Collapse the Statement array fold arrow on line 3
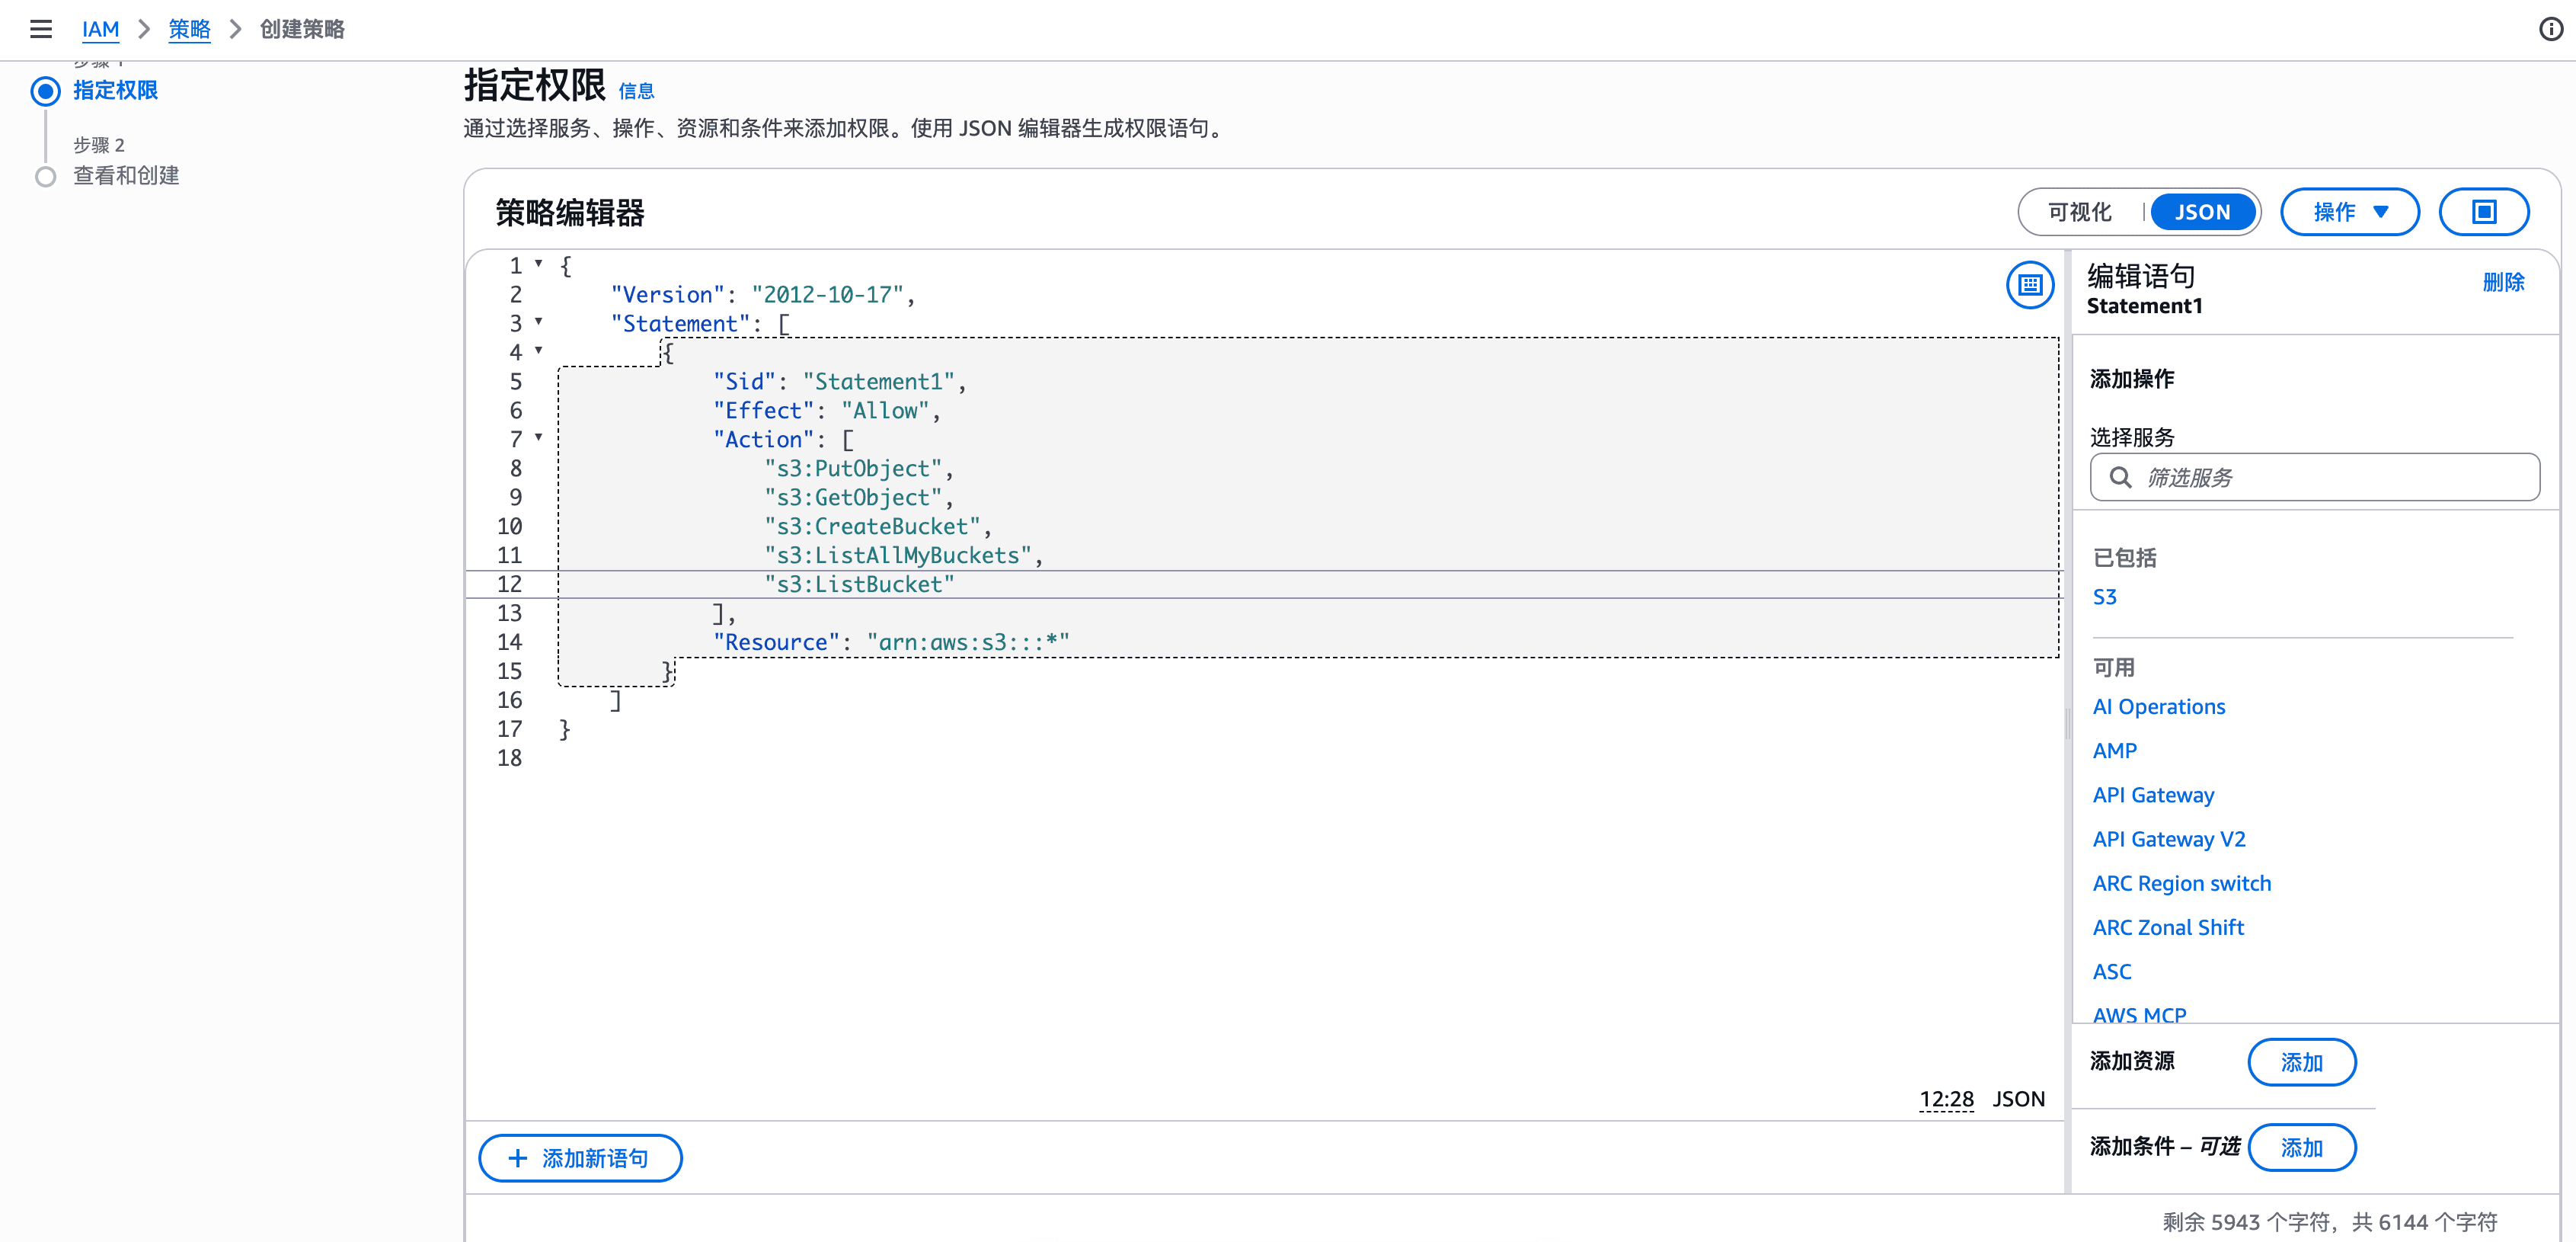 point(538,321)
